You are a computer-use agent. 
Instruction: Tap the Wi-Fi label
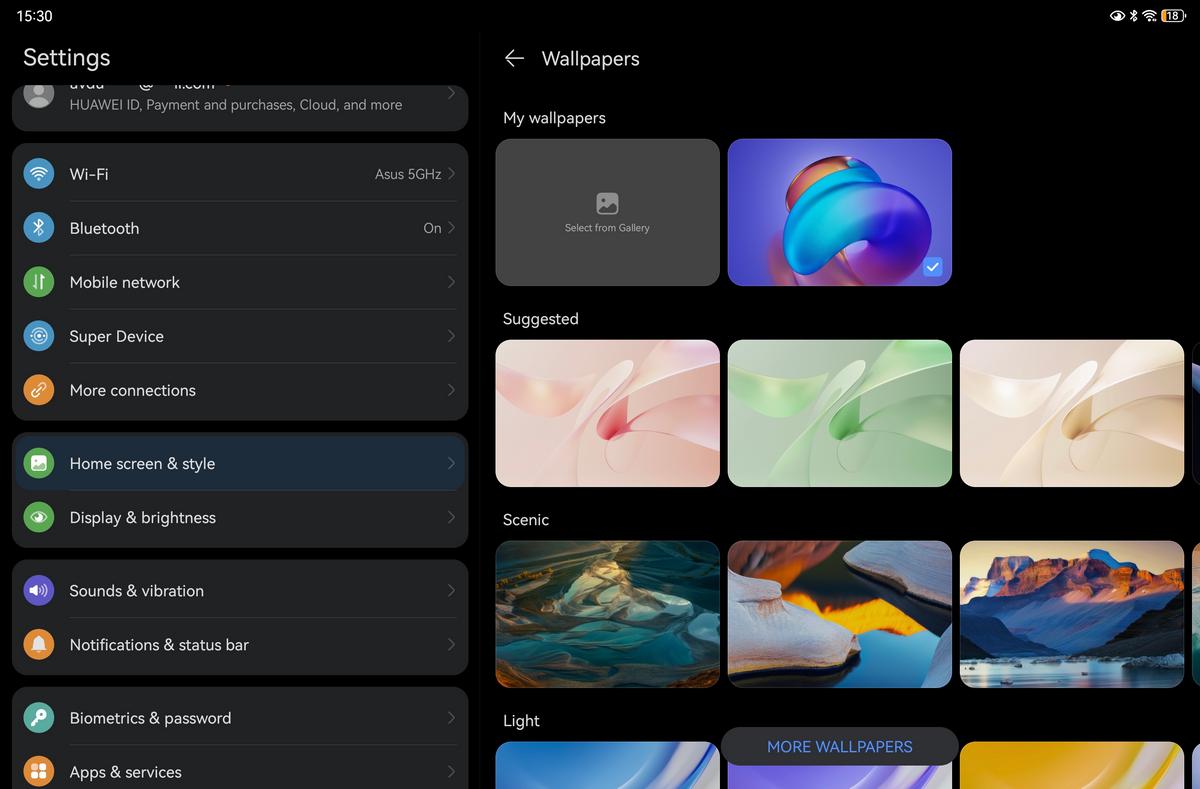tap(89, 174)
